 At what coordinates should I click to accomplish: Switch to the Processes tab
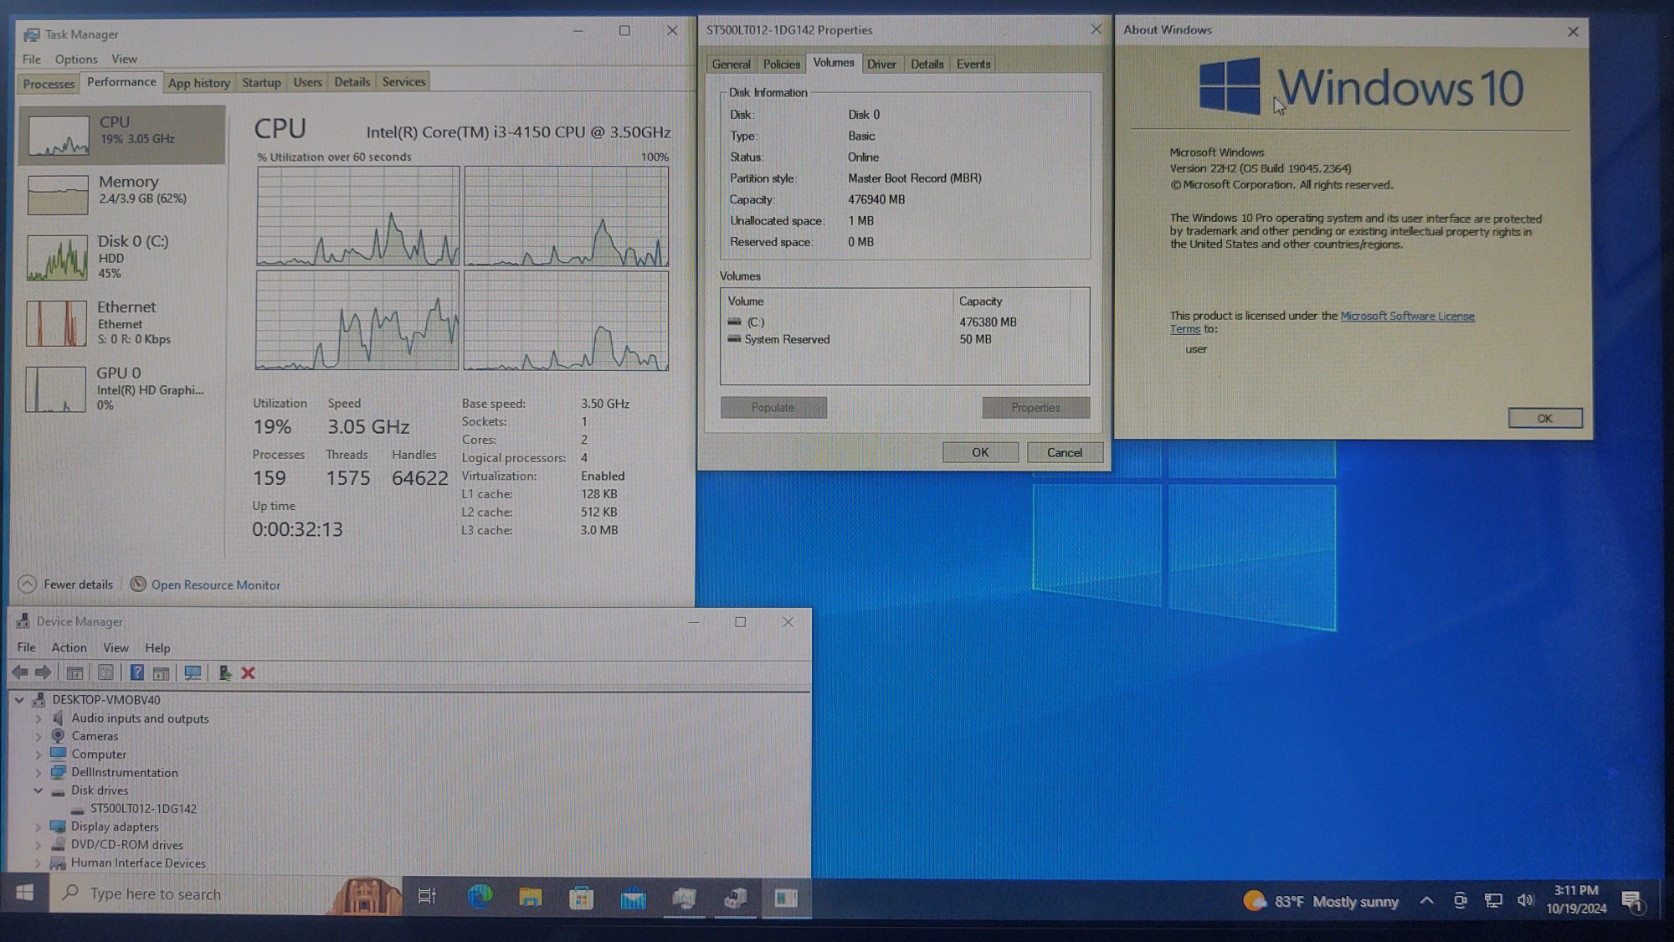tap(48, 84)
